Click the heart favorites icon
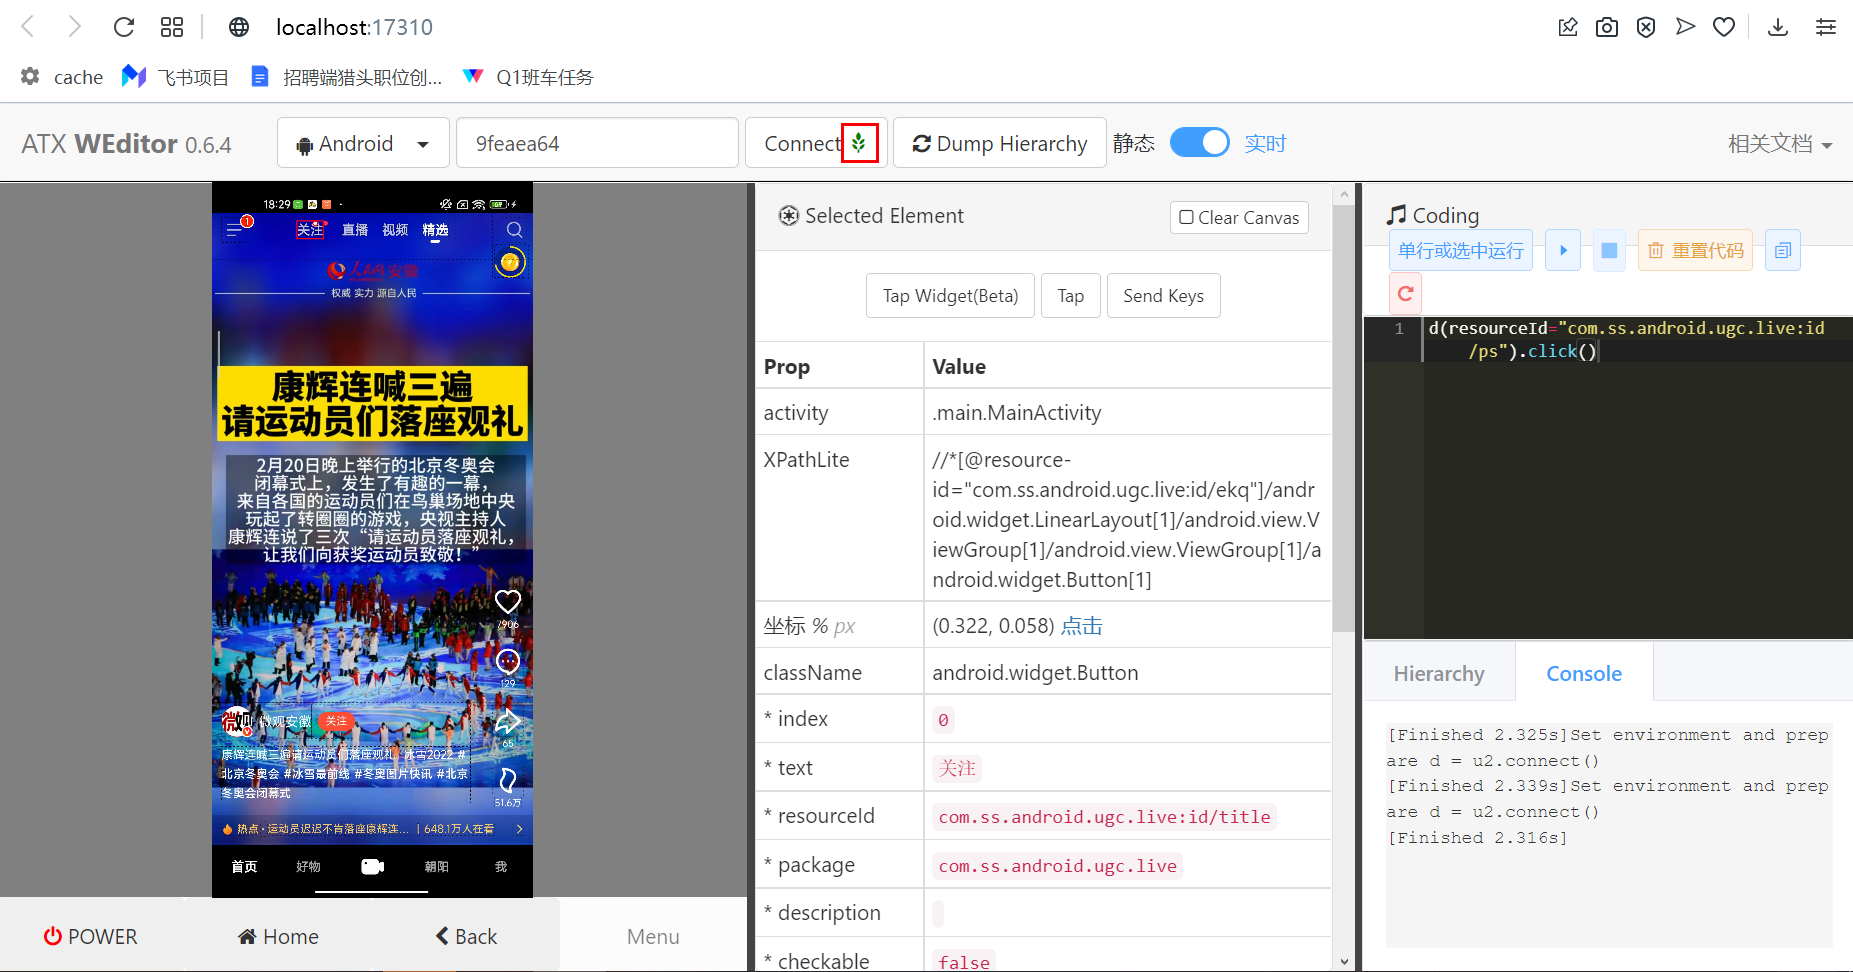1853x972 pixels. (x=1724, y=27)
